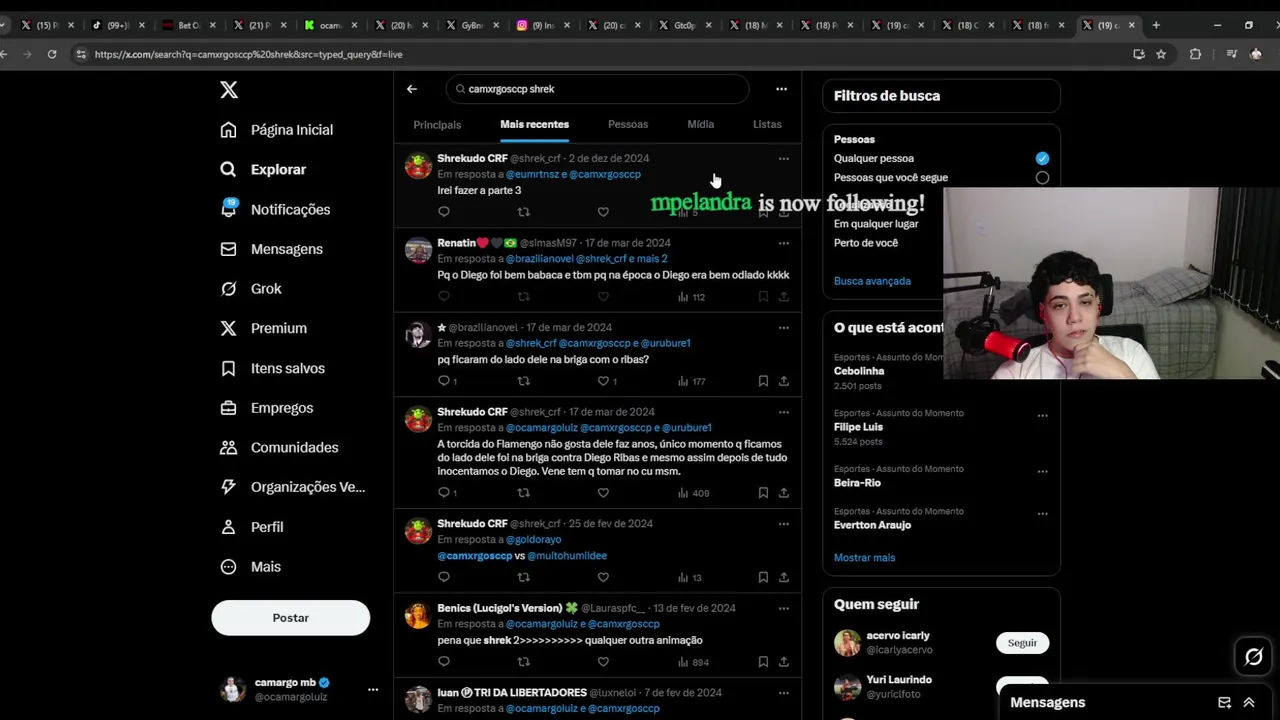Like the Irei fazer a parte 3 post

pos(603,212)
